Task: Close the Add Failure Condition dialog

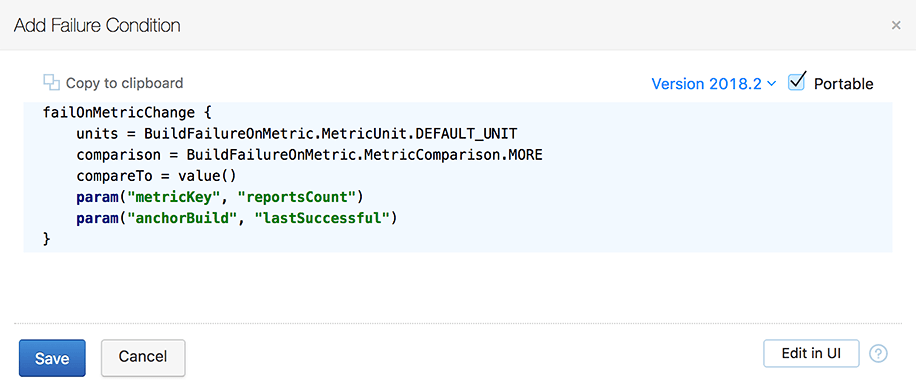Action: click(896, 25)
